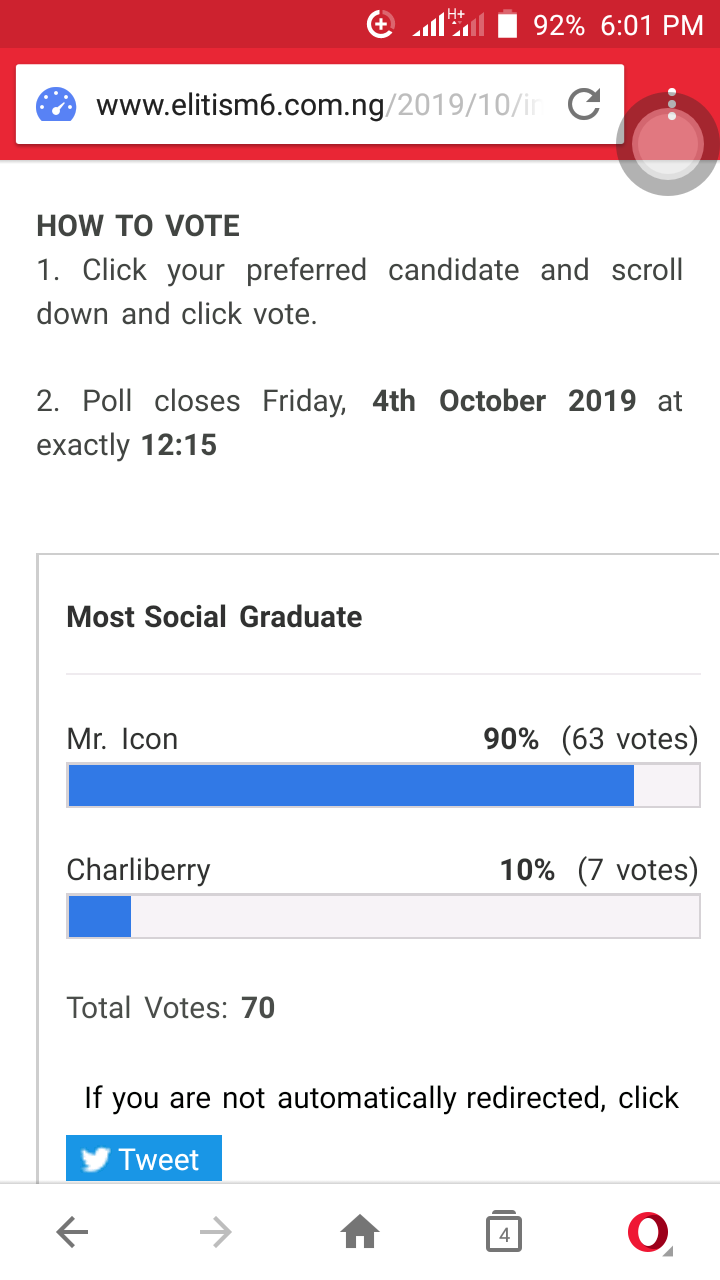
Task: Click the Mr. Icon vote progress bar
Action: point(383,785)
